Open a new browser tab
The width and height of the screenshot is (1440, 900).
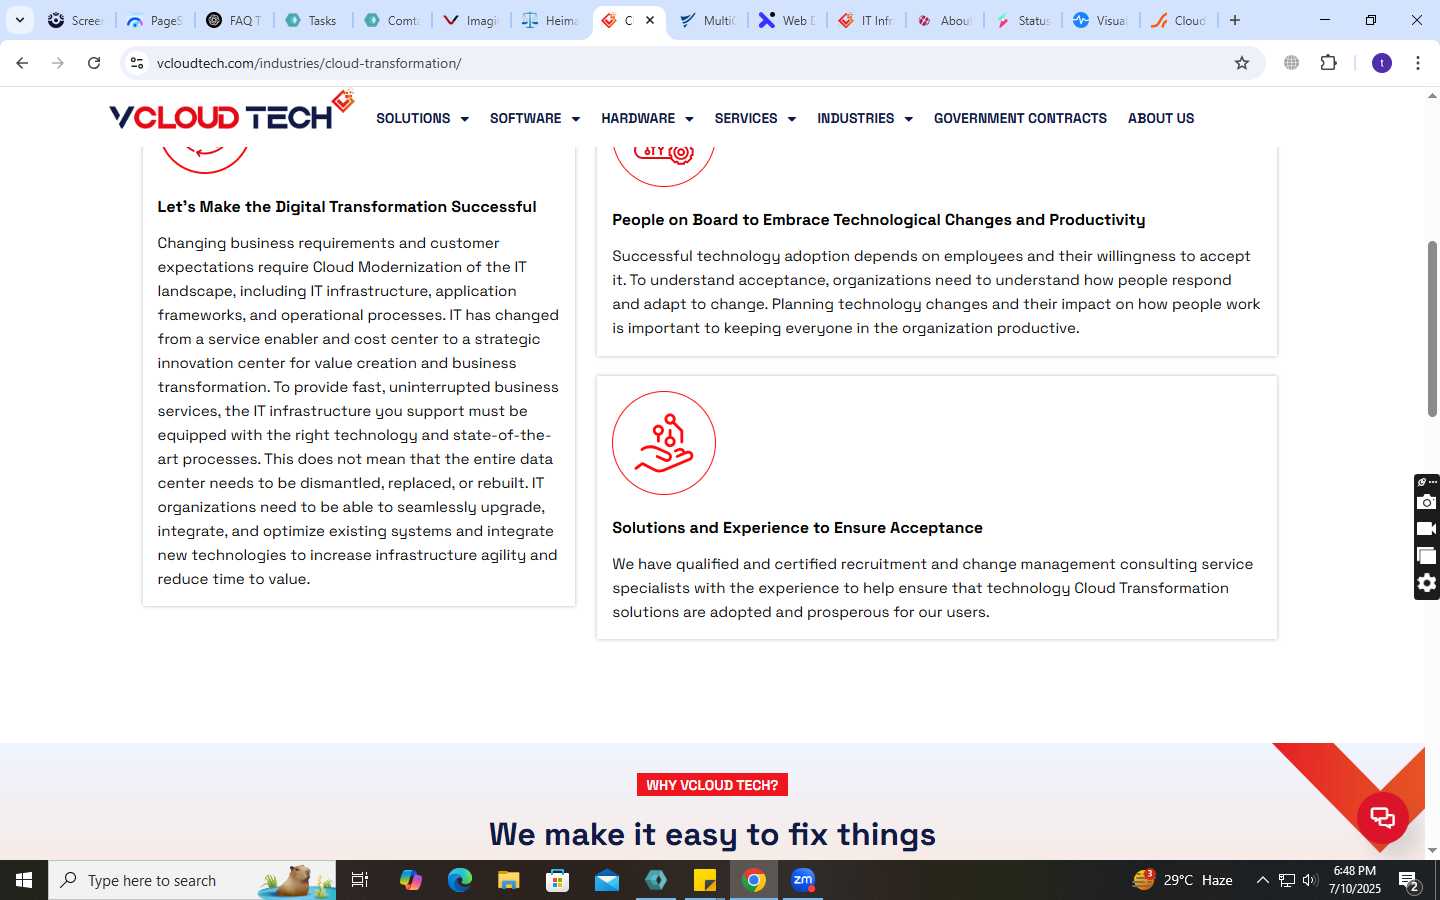pyautogui.click(x=1235, y=20)
